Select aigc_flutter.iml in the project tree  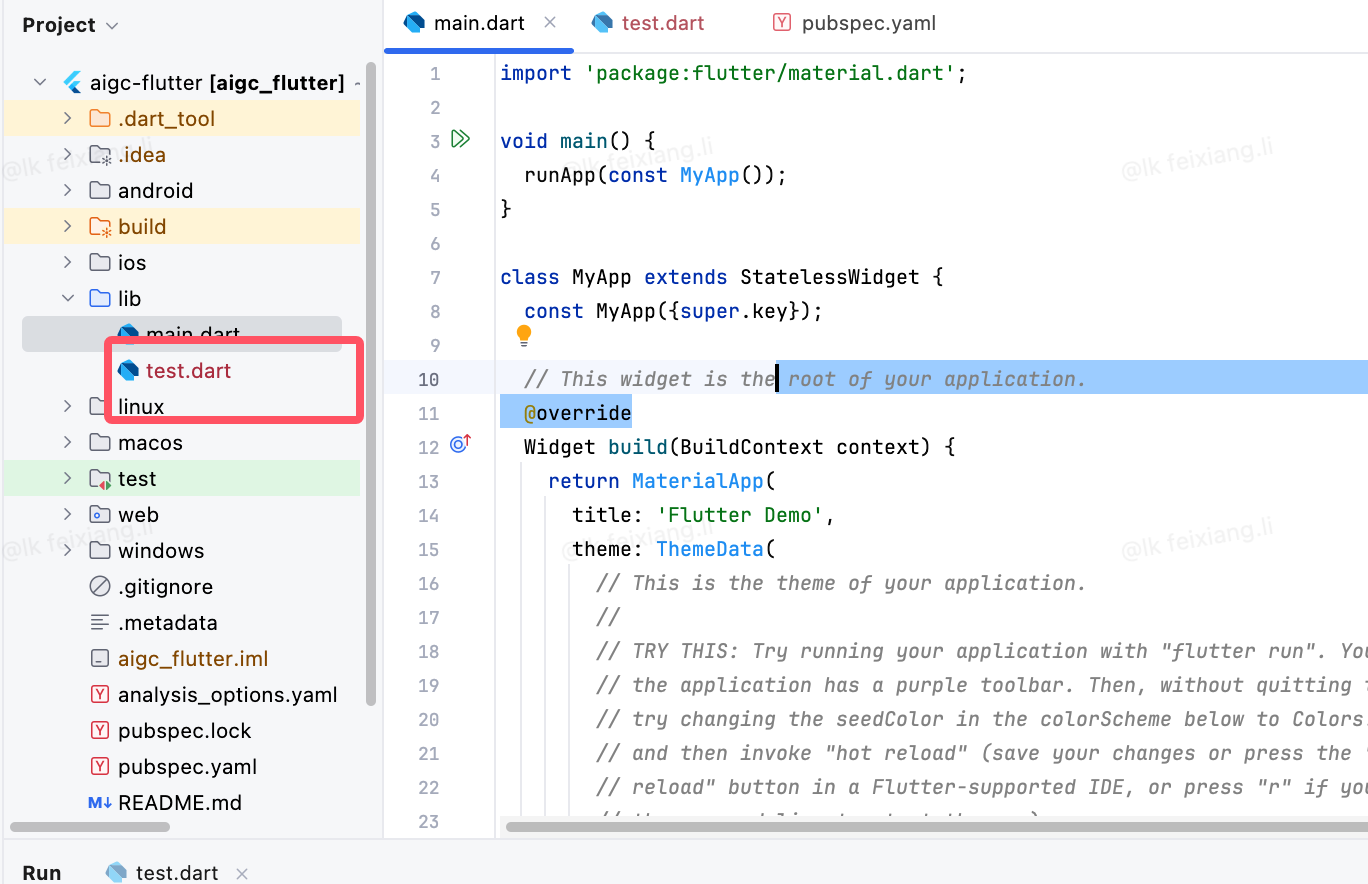tap(193, 658)
